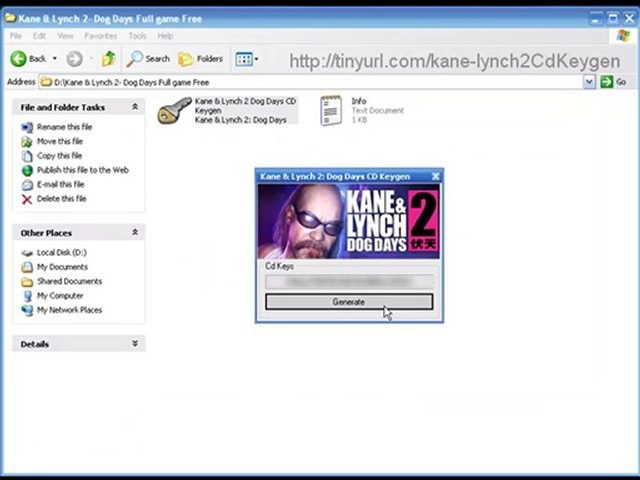Click the Local Disk drive icon
The image size is (640, 480).
(x=27, y=253)
